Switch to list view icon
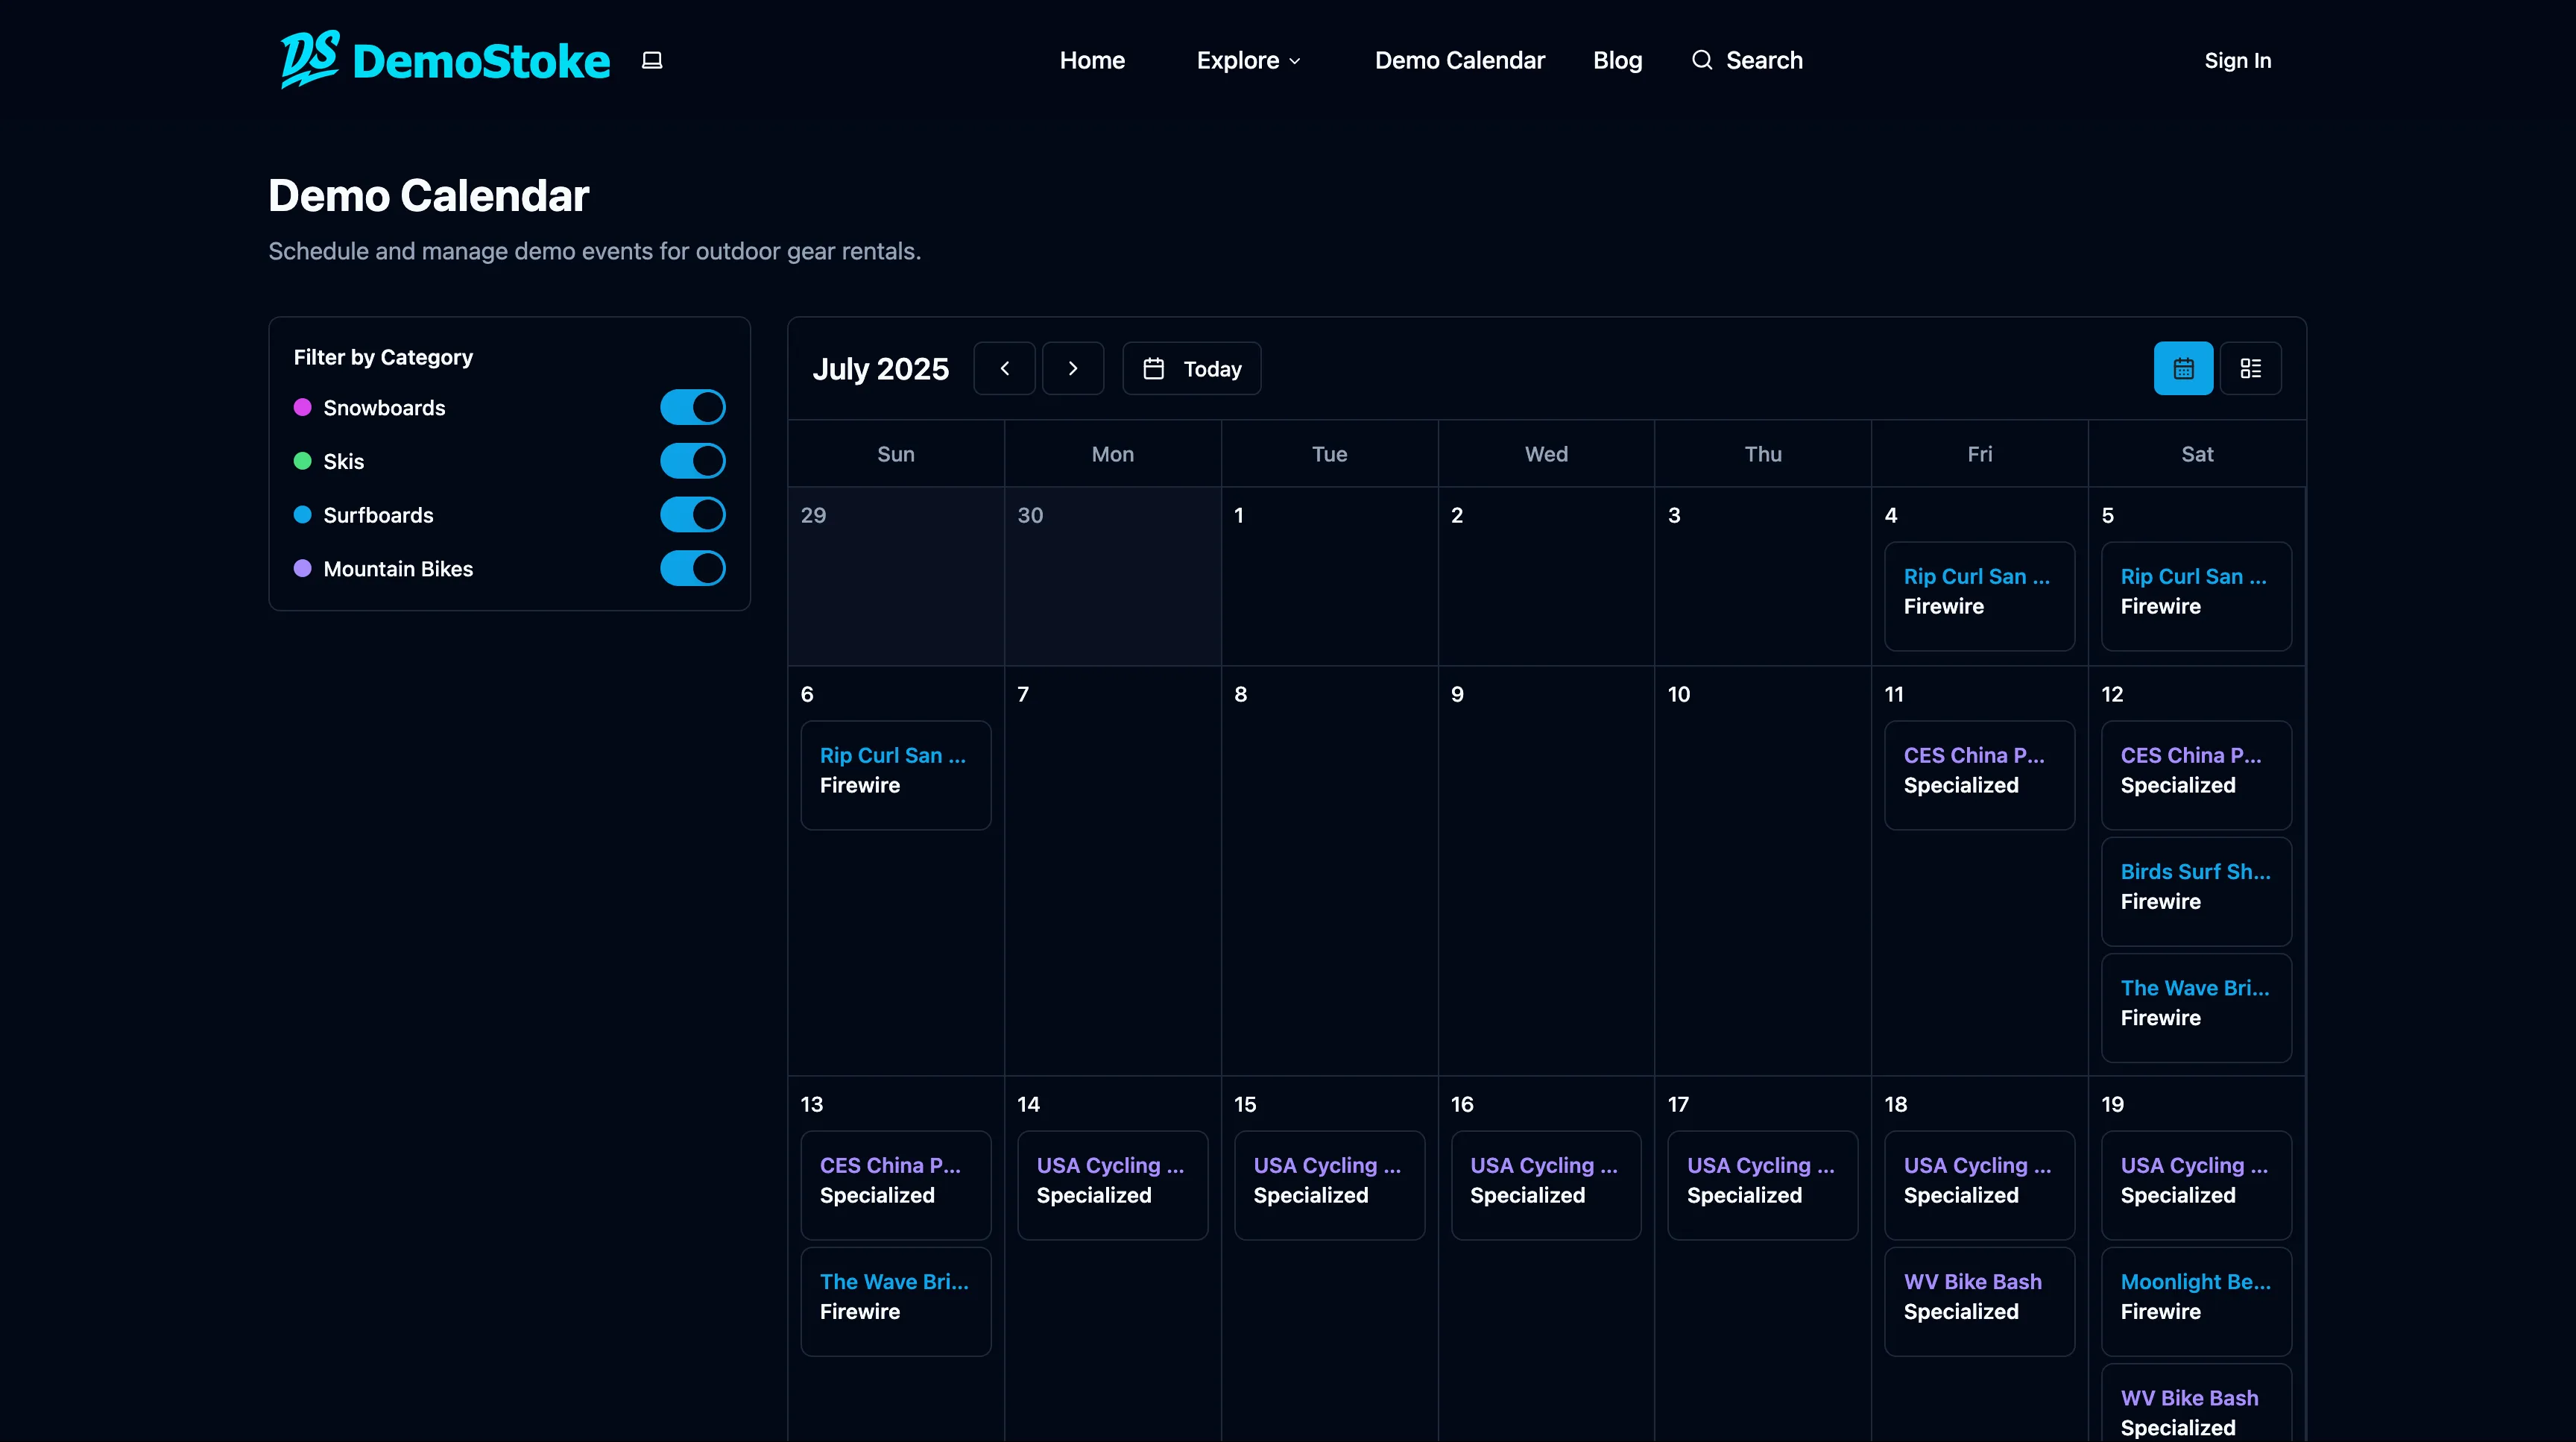The image size is (2576, 1442). tap(2250, 368)
